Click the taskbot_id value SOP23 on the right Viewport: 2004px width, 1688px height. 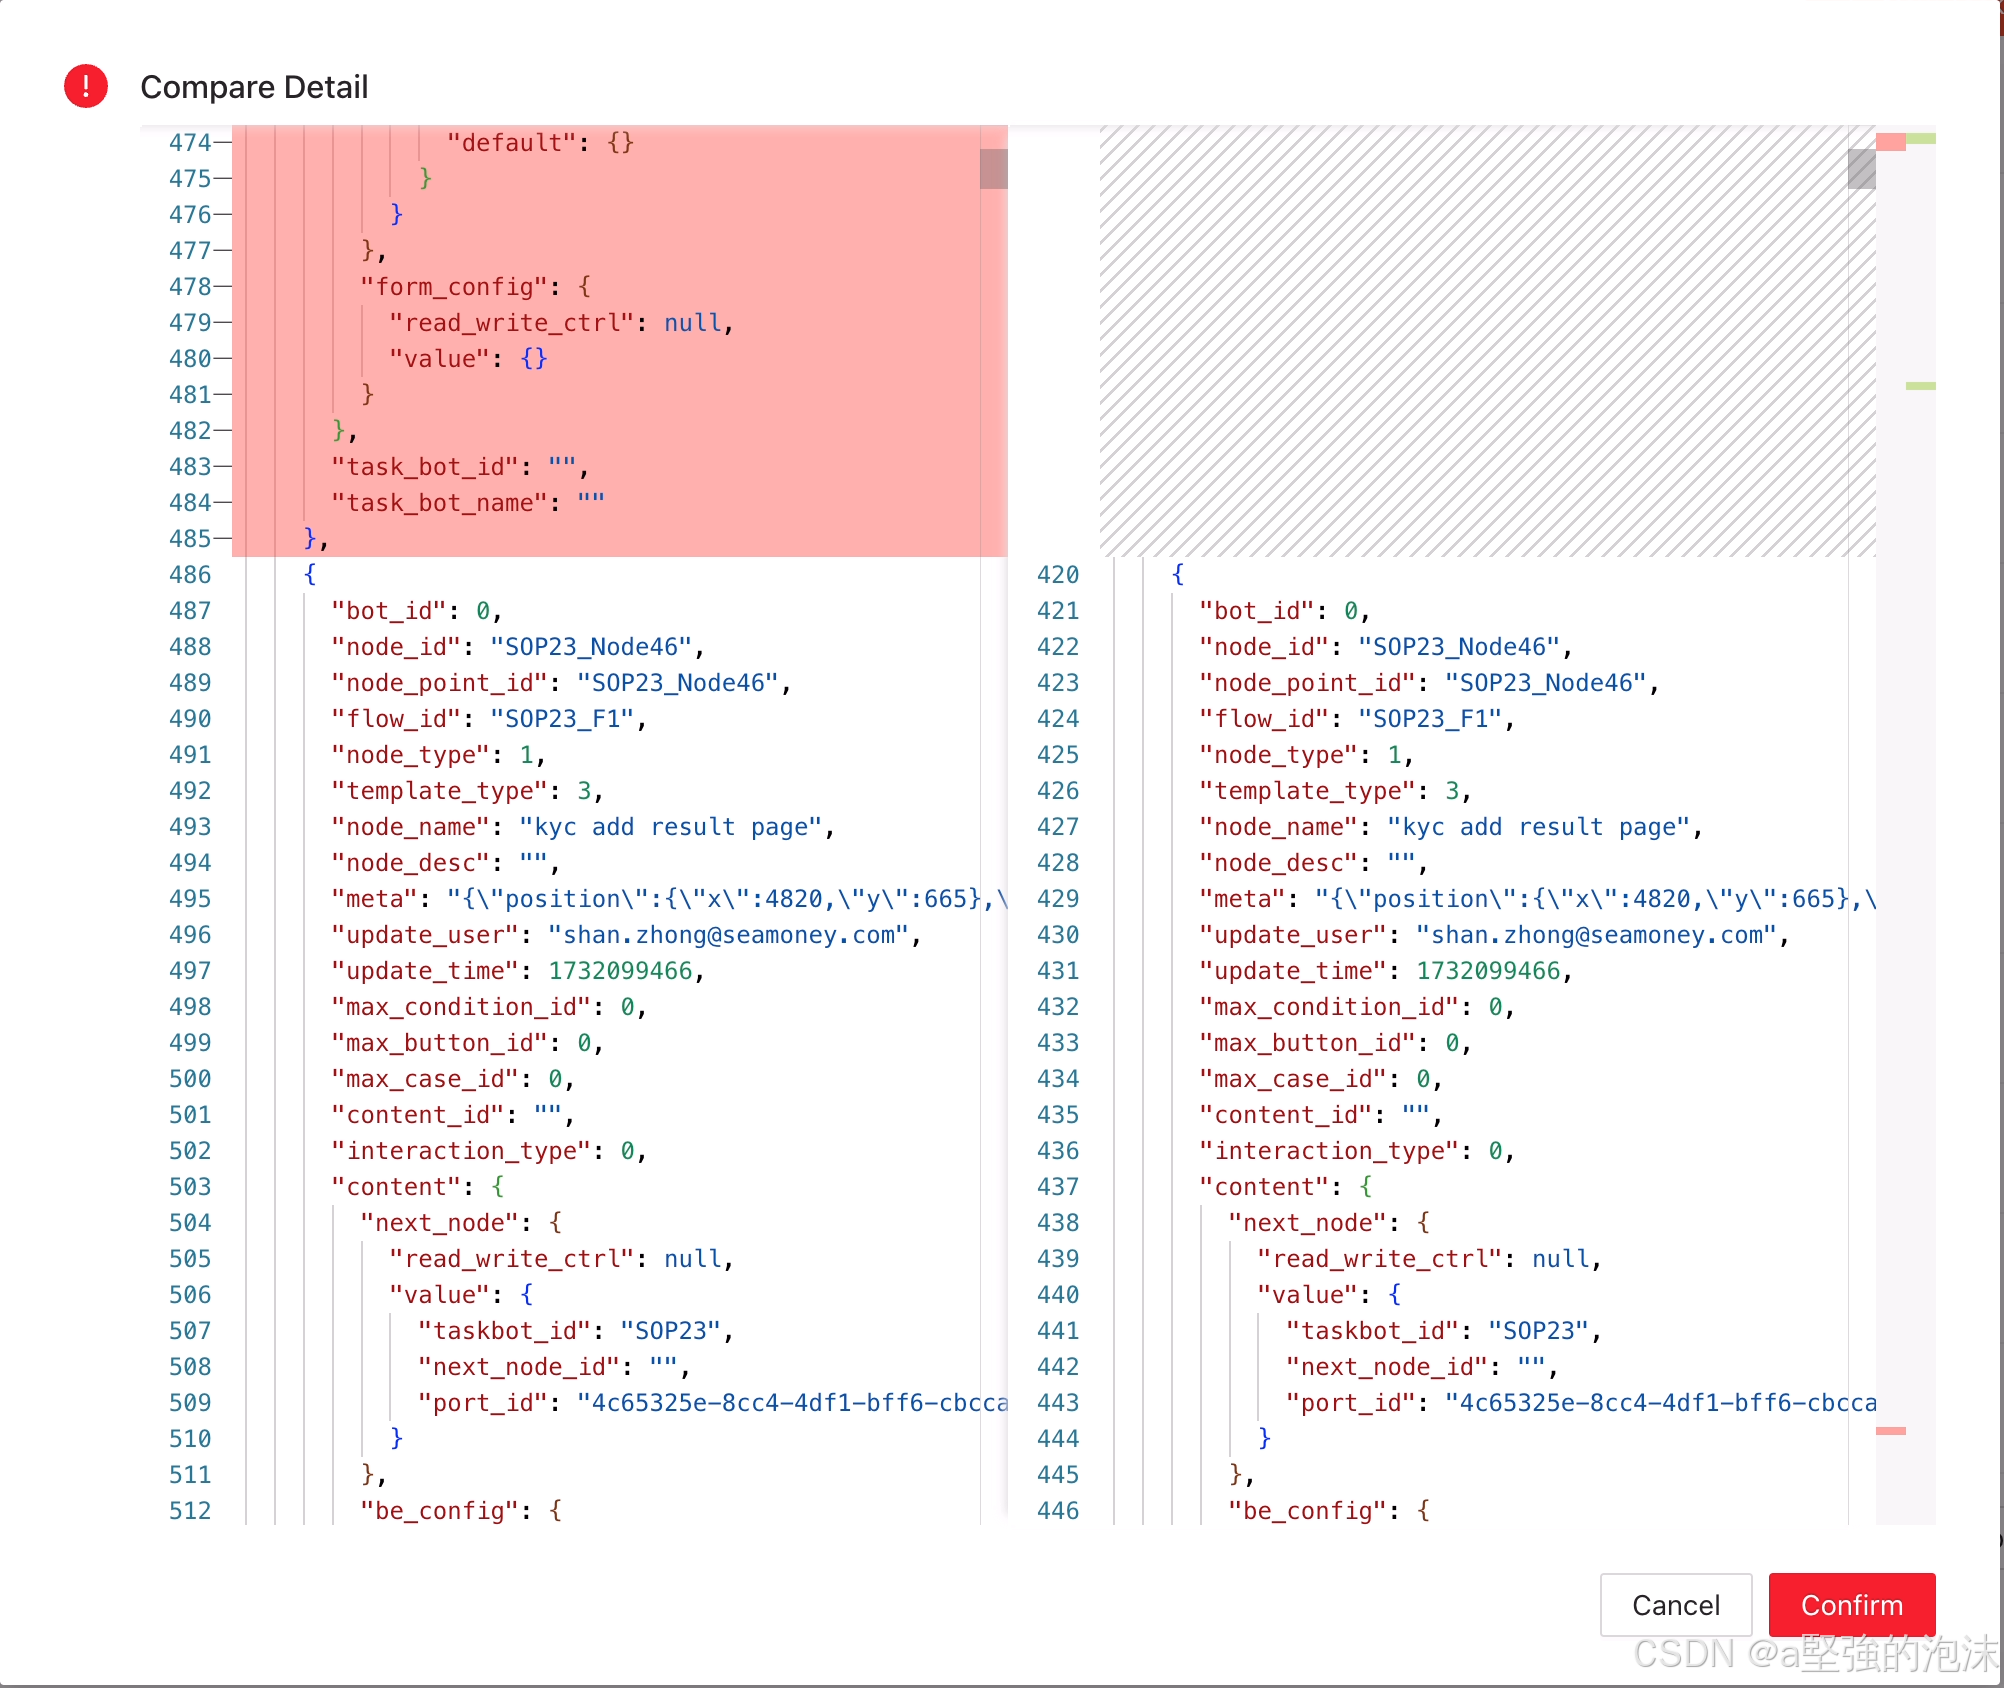pyautogui.click(x=1538, y=1330)
